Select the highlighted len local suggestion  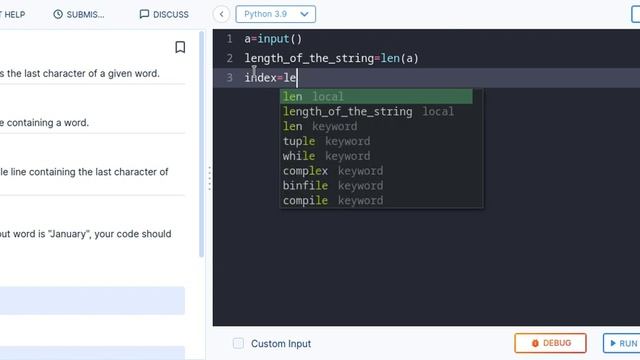pyautogui.click(x=376, y=97)
